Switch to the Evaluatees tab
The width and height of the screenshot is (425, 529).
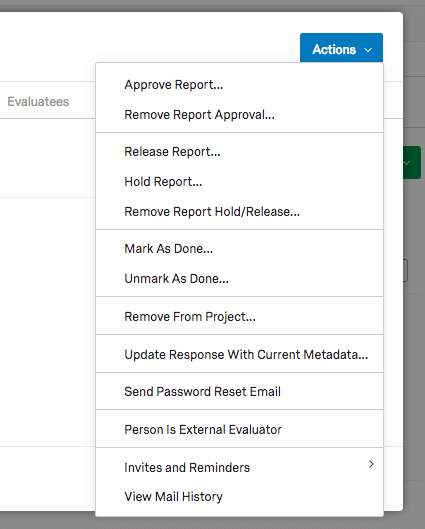(38, 102)
